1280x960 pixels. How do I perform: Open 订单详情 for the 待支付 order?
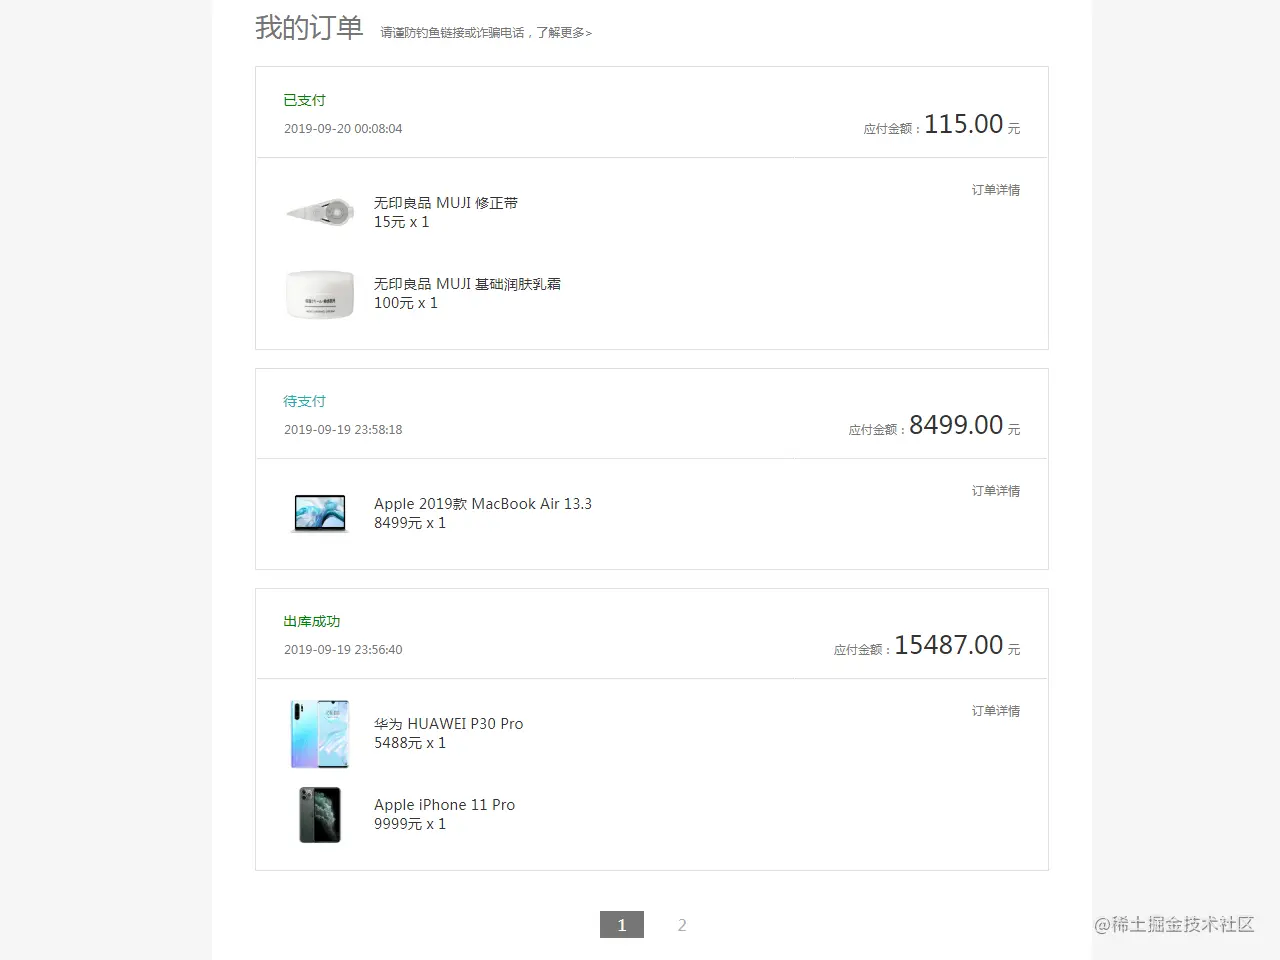pyautogui.click(x=995, y=491)
